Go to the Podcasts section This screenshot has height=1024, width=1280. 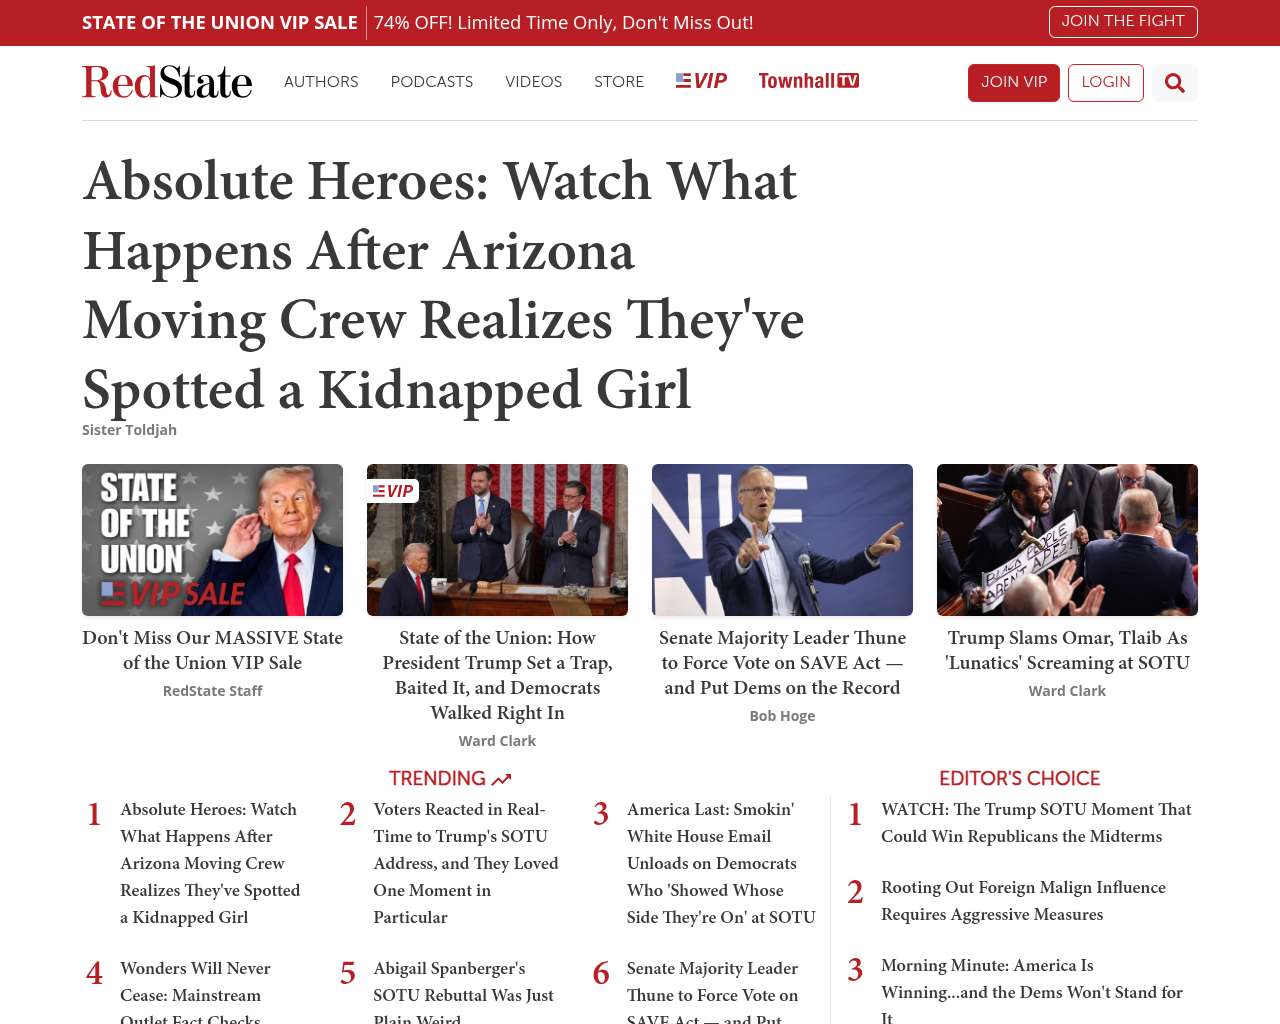[431, 82]
